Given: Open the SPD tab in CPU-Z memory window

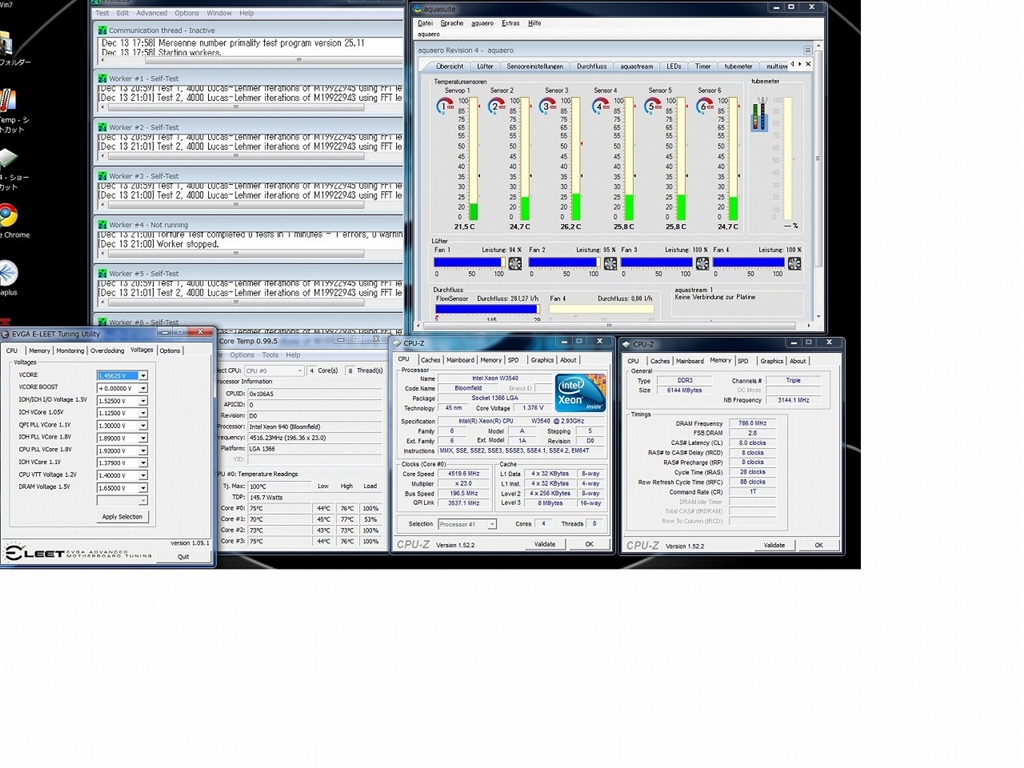Looking at the screenshot, I should pos(743,360).
